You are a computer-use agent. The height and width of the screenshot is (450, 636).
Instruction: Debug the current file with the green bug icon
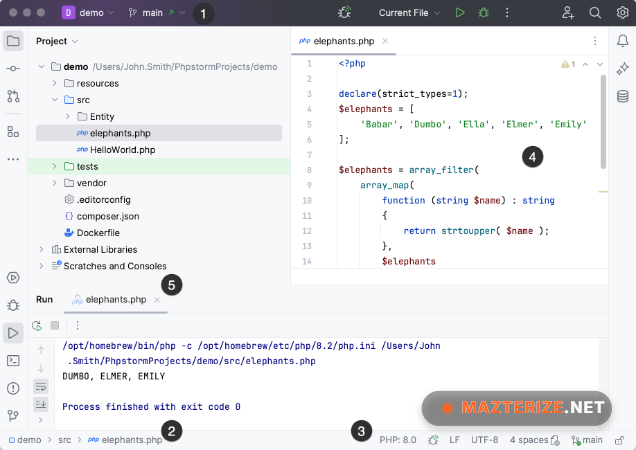pyautogui.click(x=483, y=13)
